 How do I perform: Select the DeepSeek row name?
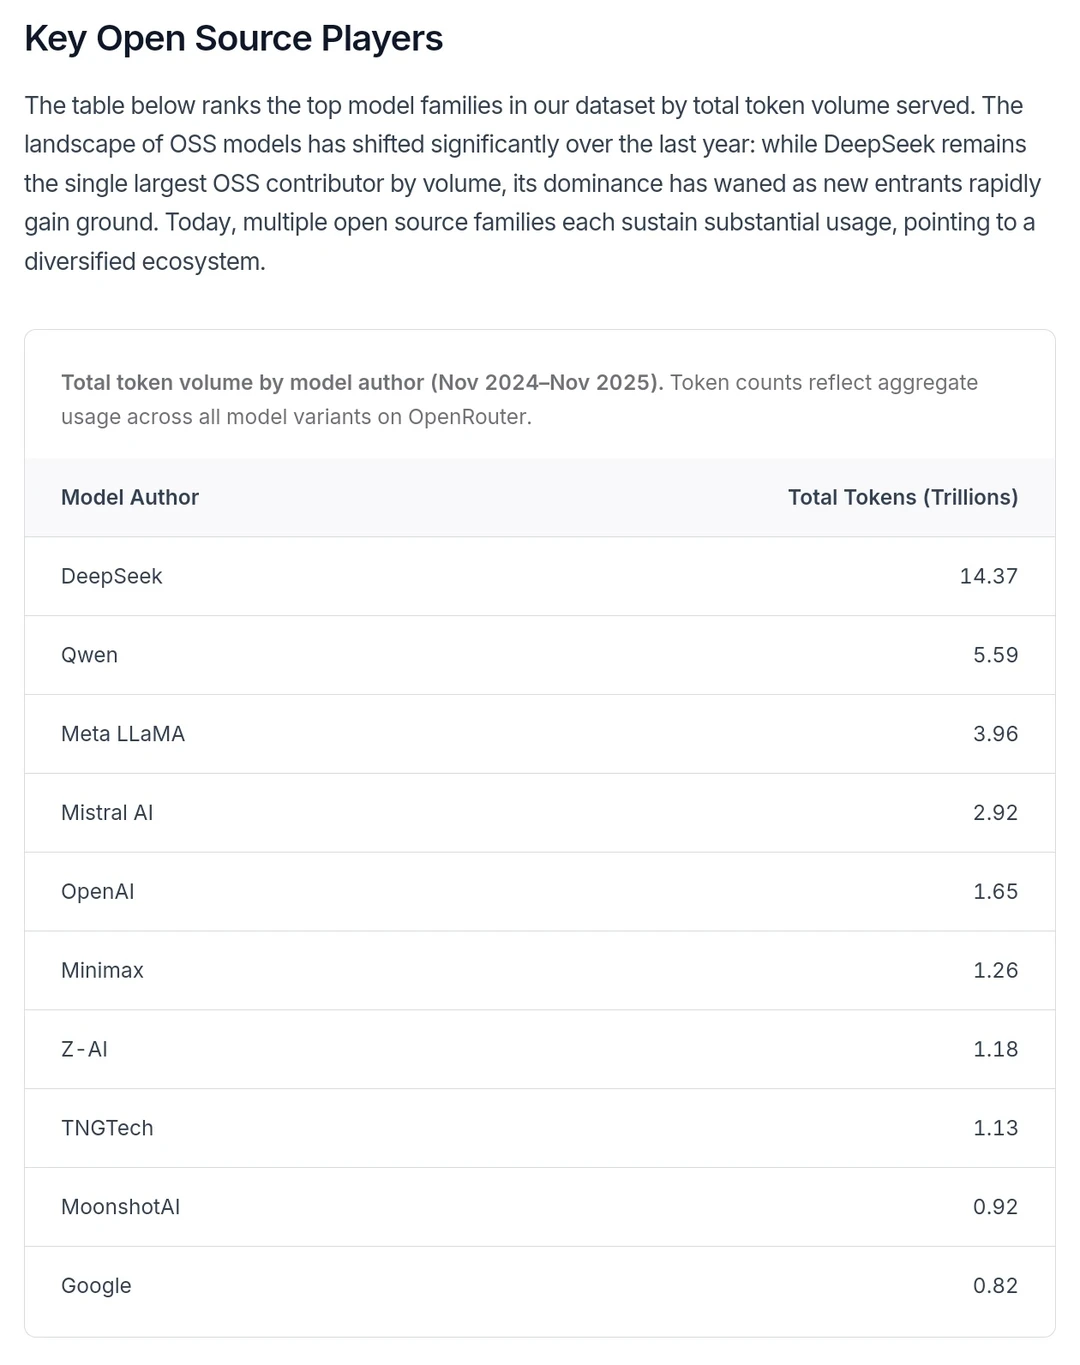111,576
